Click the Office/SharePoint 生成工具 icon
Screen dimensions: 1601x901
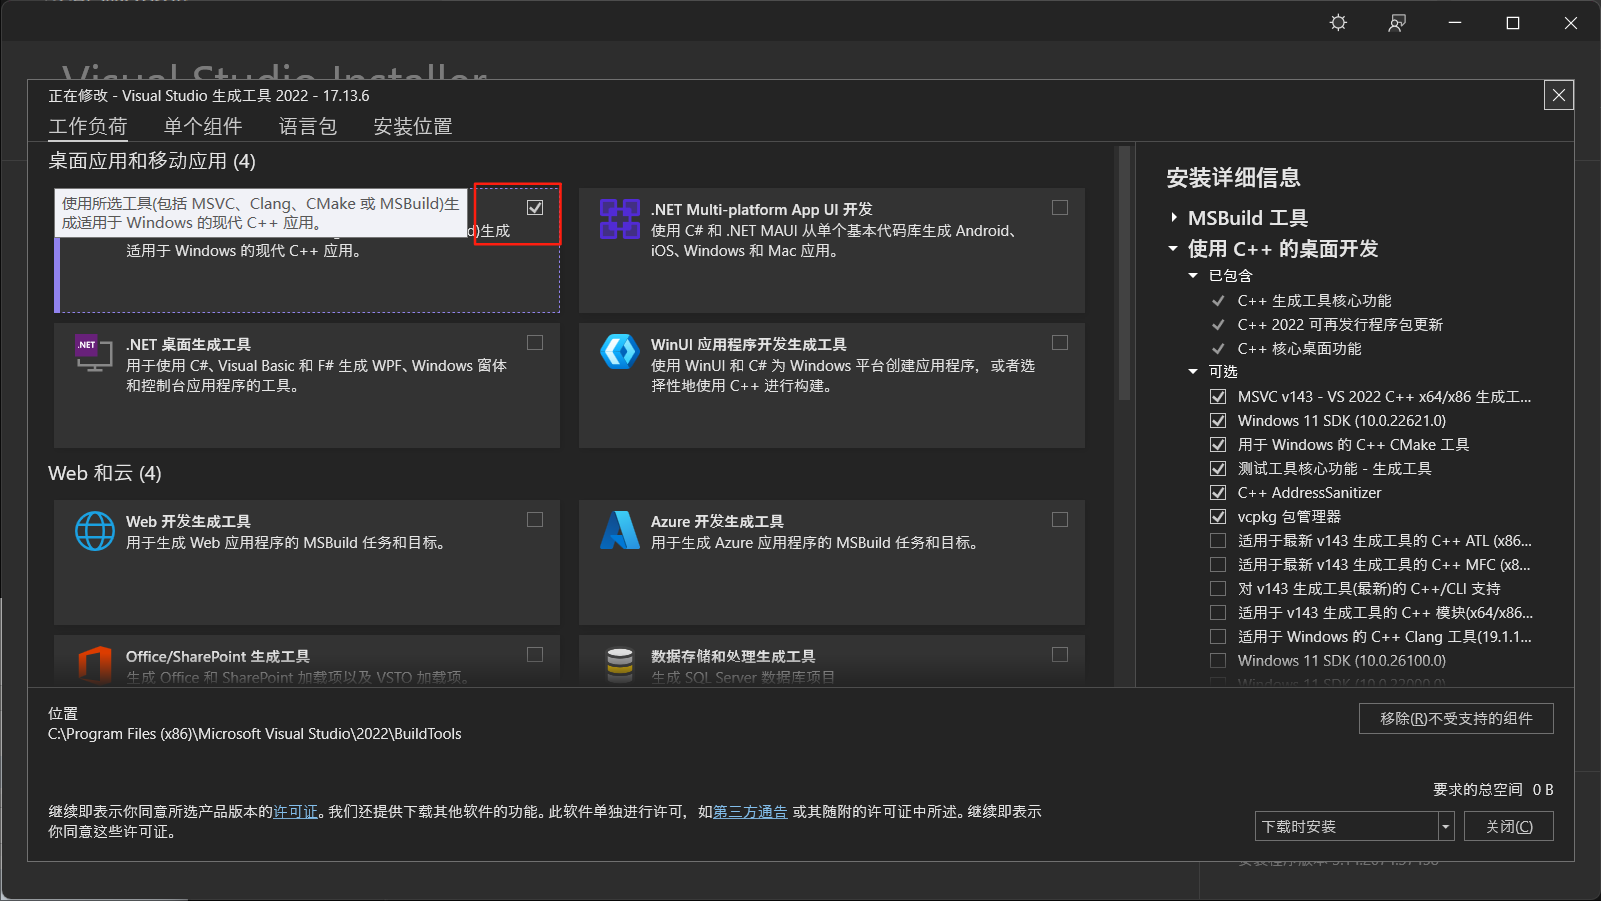94,665
